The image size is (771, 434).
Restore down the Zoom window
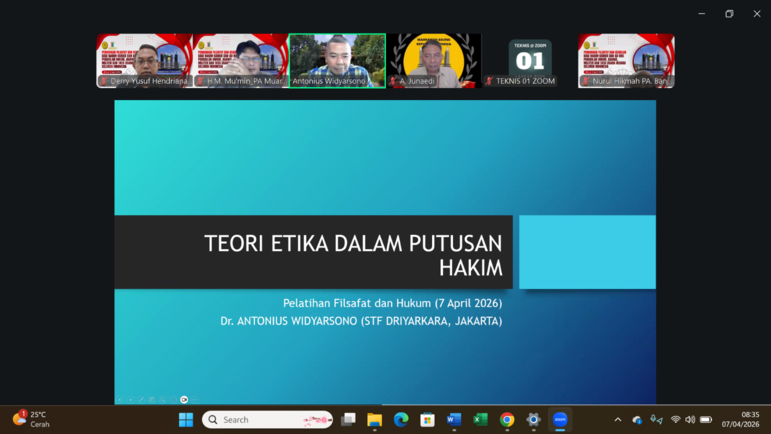pos(729,14)
